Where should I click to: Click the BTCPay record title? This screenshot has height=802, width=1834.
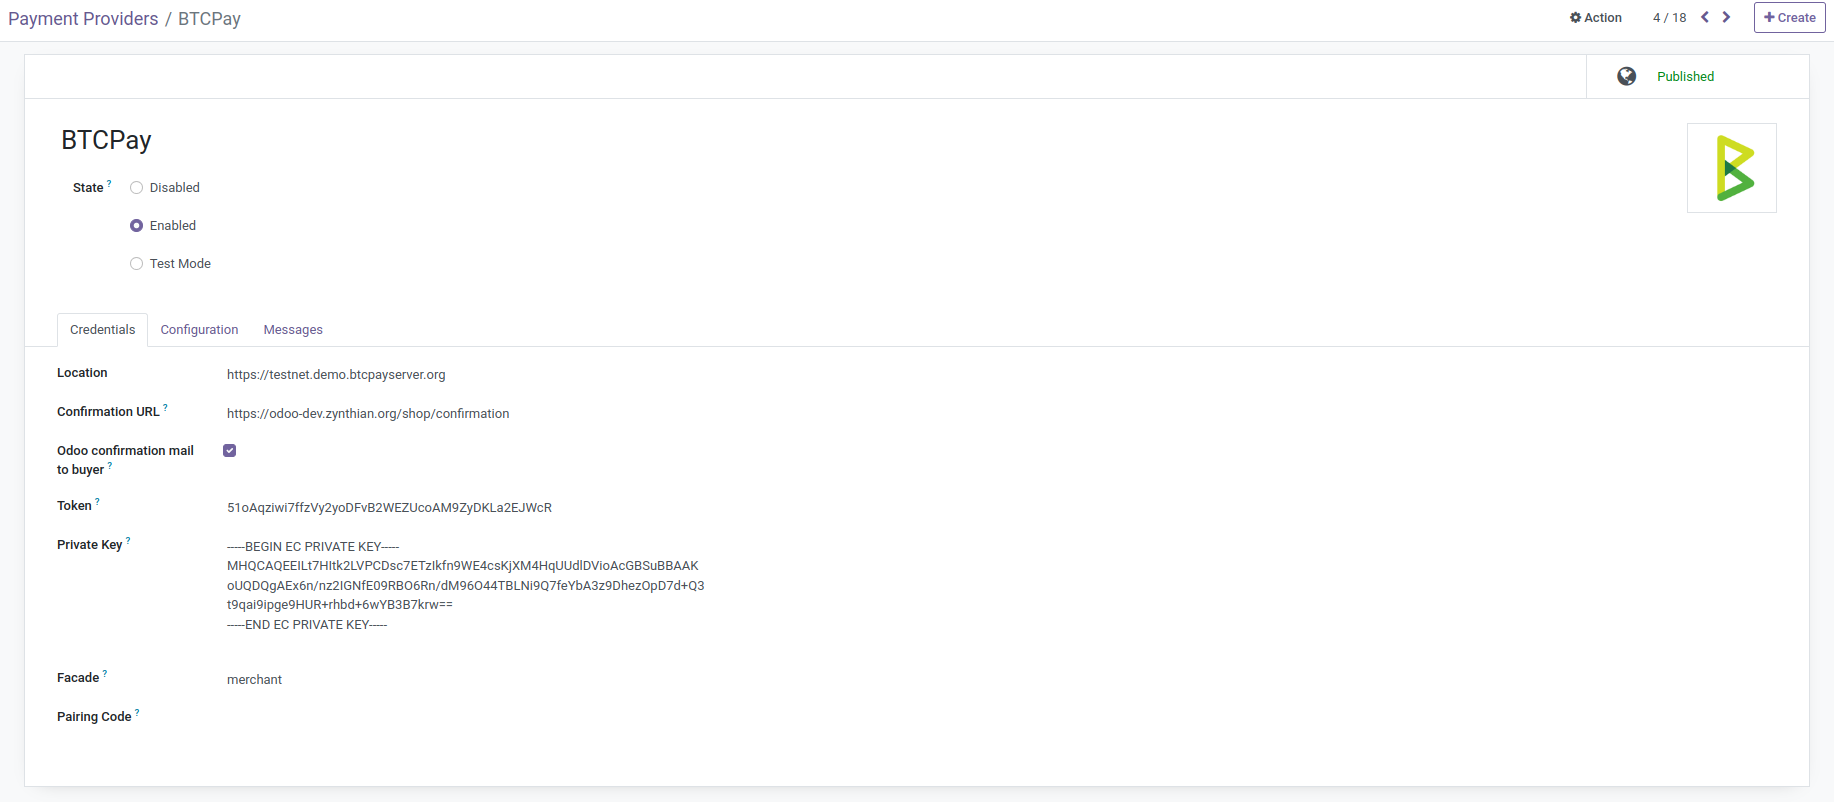pos(106,140)
